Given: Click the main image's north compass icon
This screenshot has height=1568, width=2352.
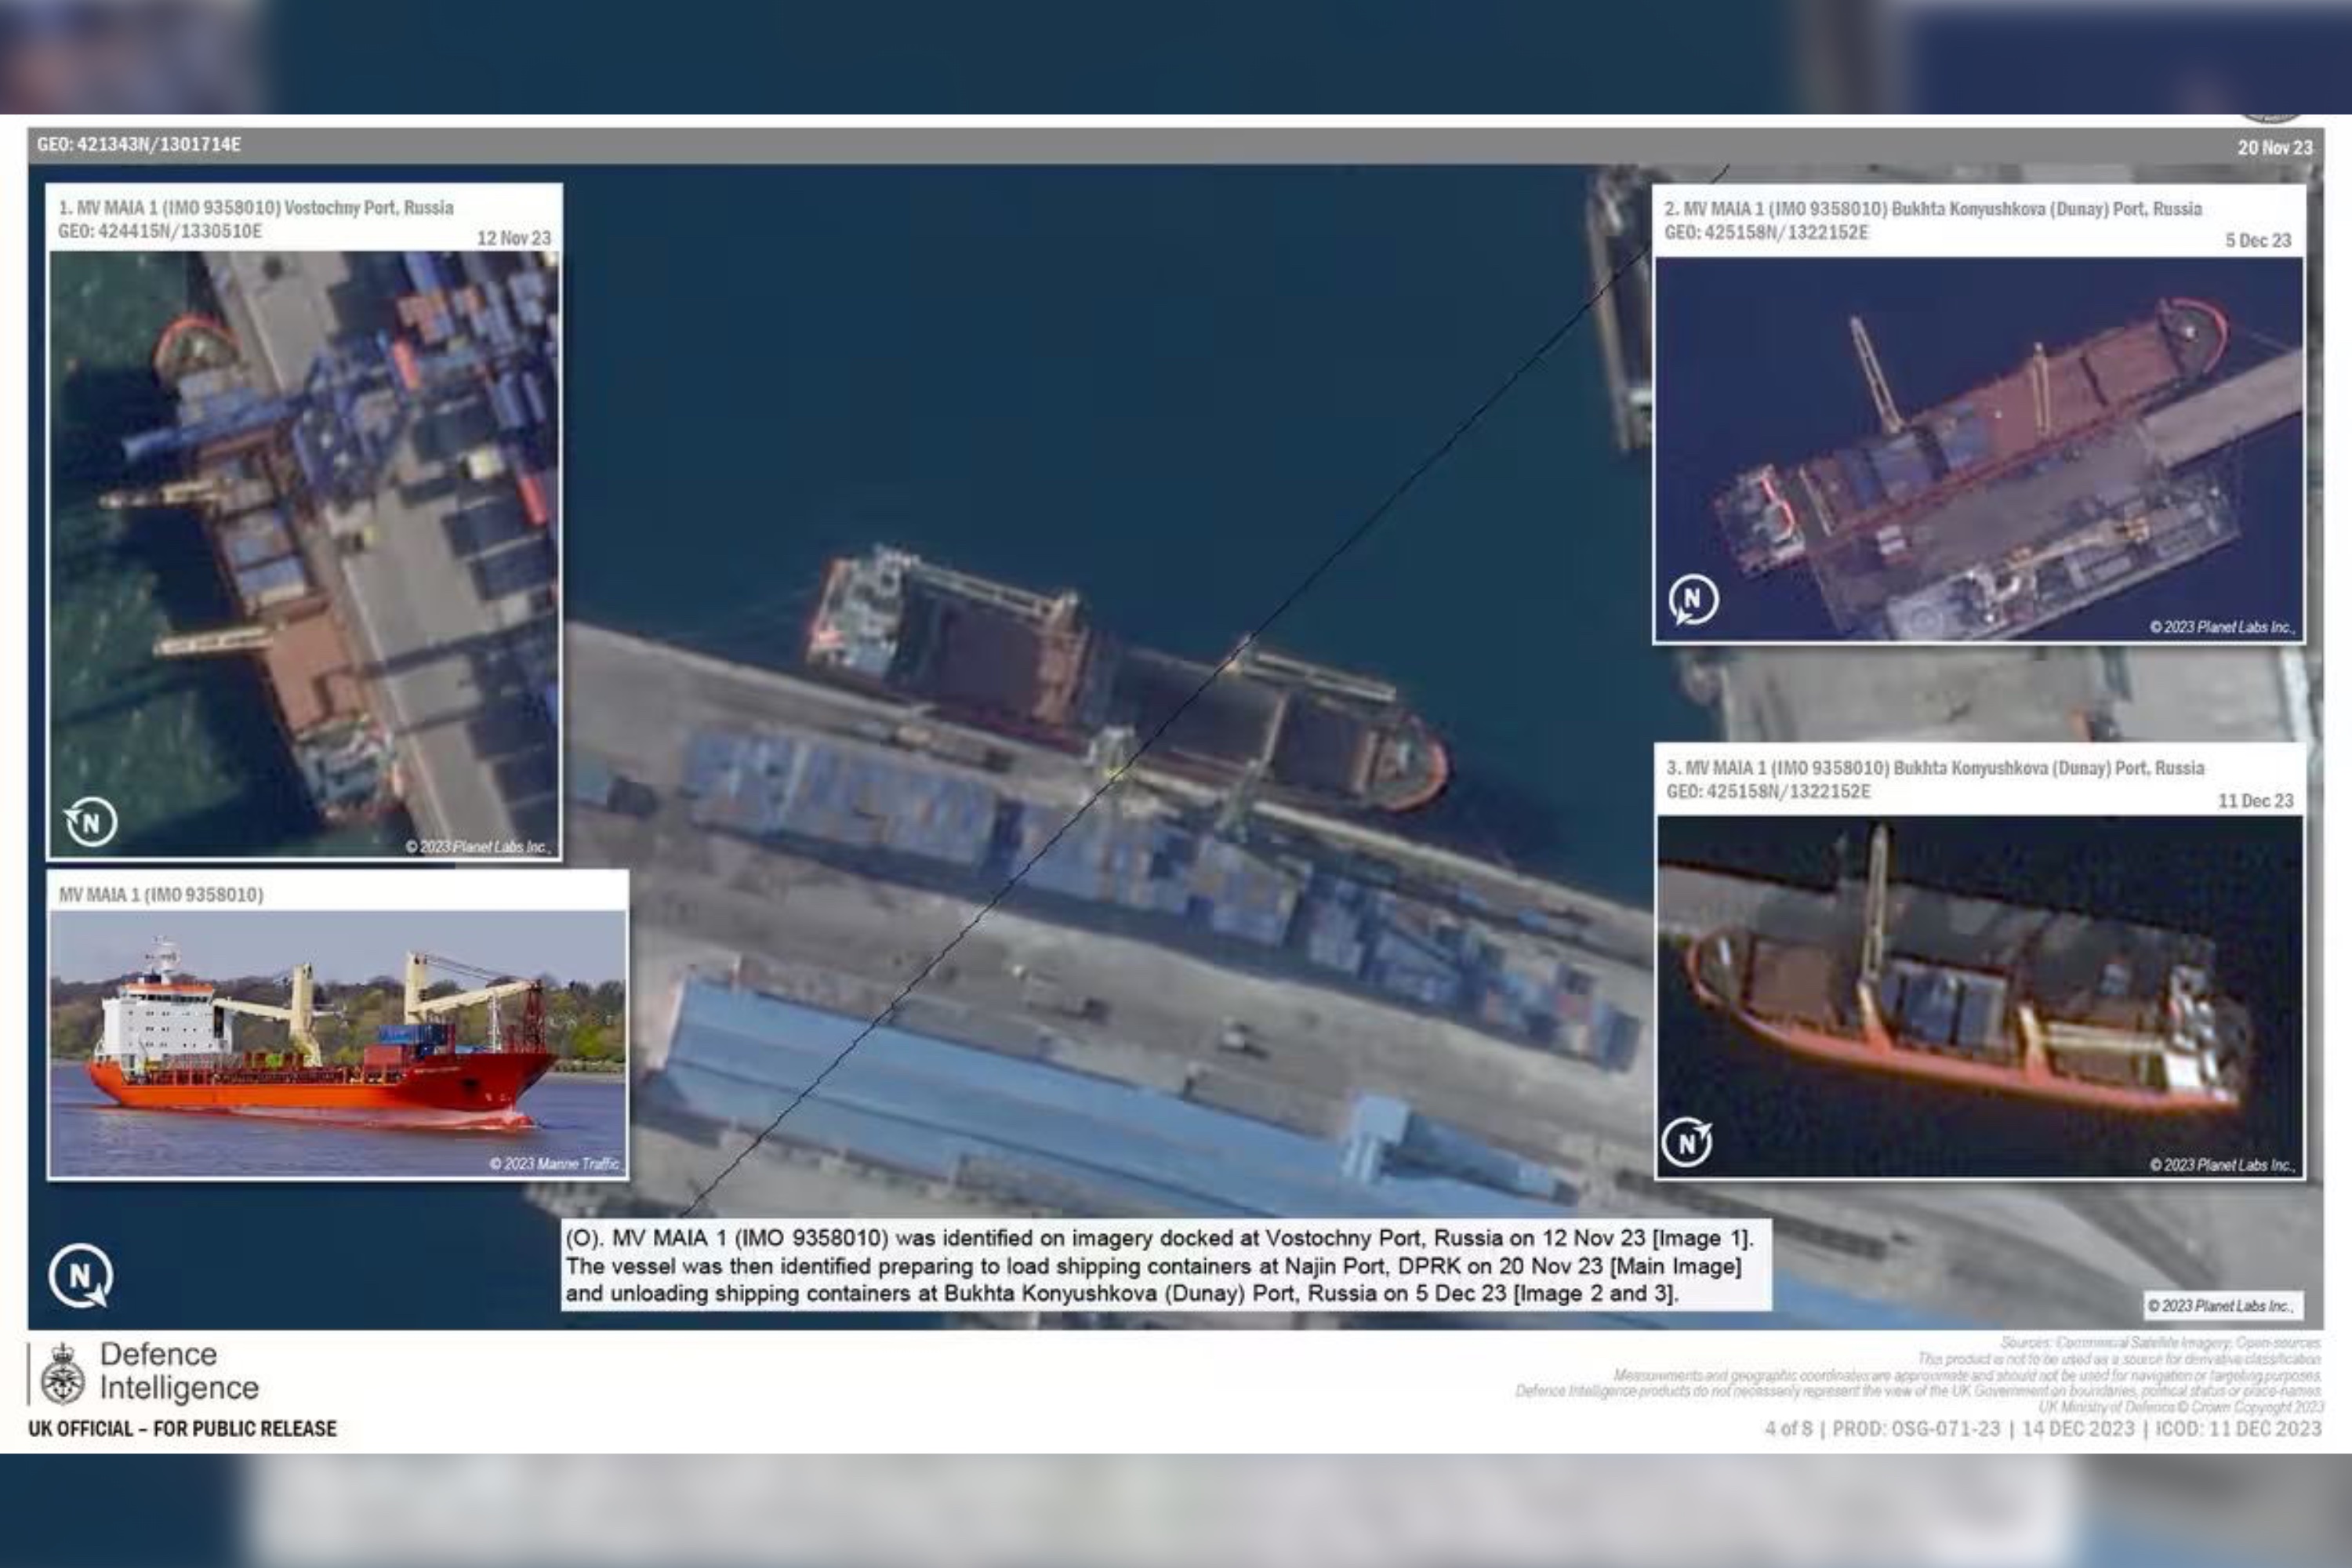Looking at the screenshot, I should tap(80, 1276).
